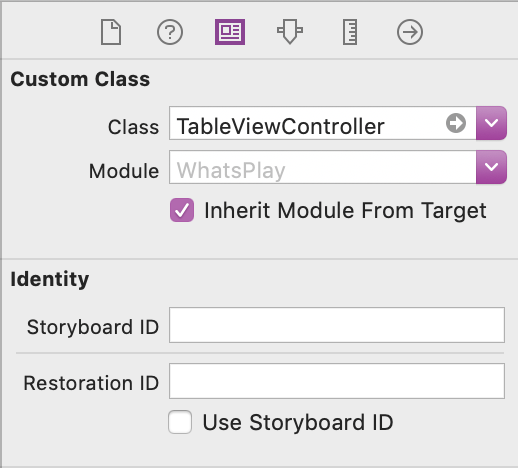This screenshot has height=468, width=518.
Task: Open the Size inspector ruler icon
Action: (x=350, y=32)
